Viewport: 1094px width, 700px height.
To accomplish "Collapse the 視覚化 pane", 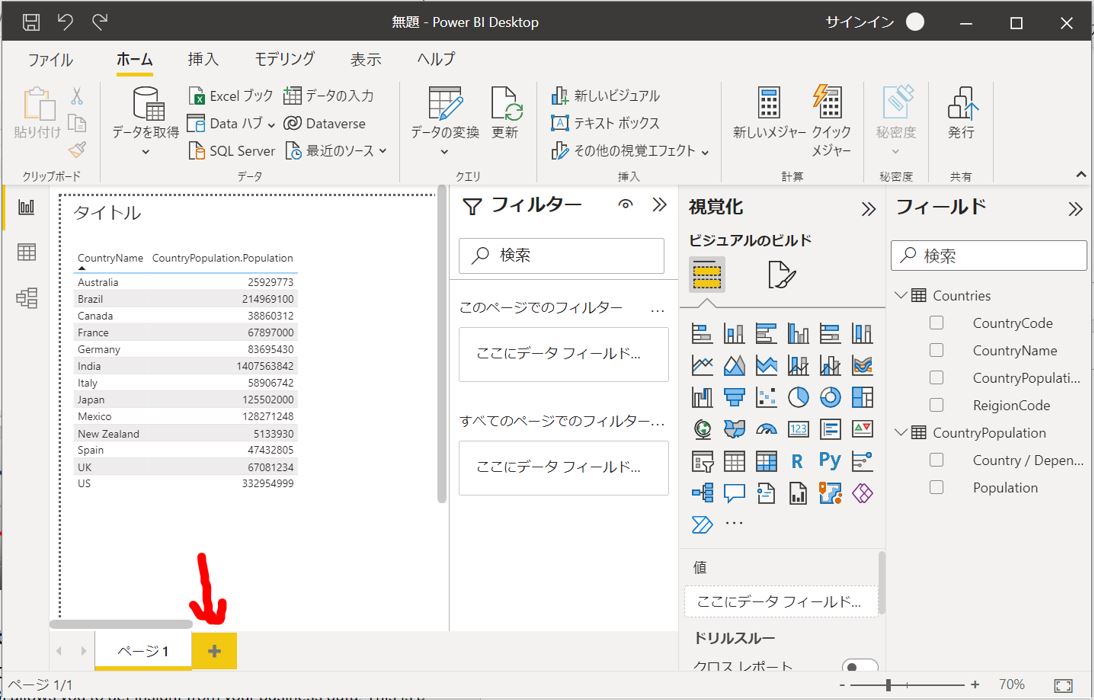I will (868, 209).
